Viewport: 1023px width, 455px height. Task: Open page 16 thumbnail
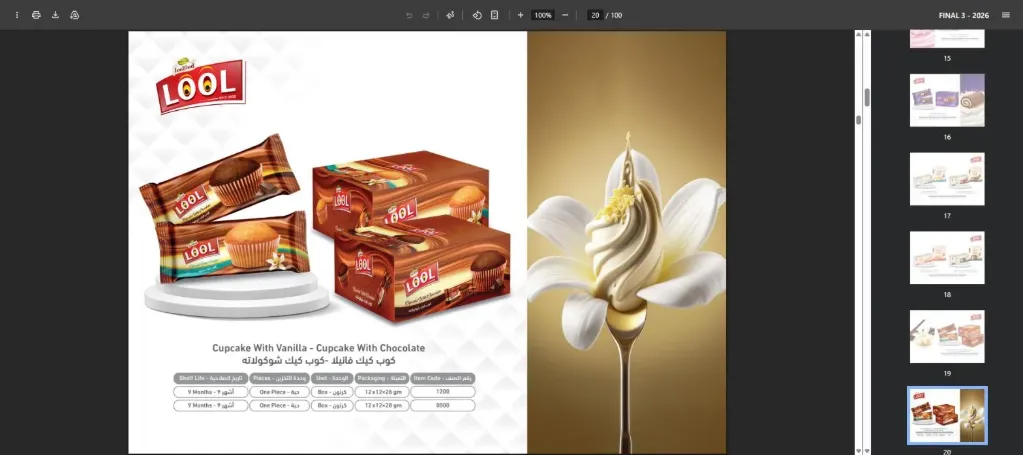tap(947, 100)
